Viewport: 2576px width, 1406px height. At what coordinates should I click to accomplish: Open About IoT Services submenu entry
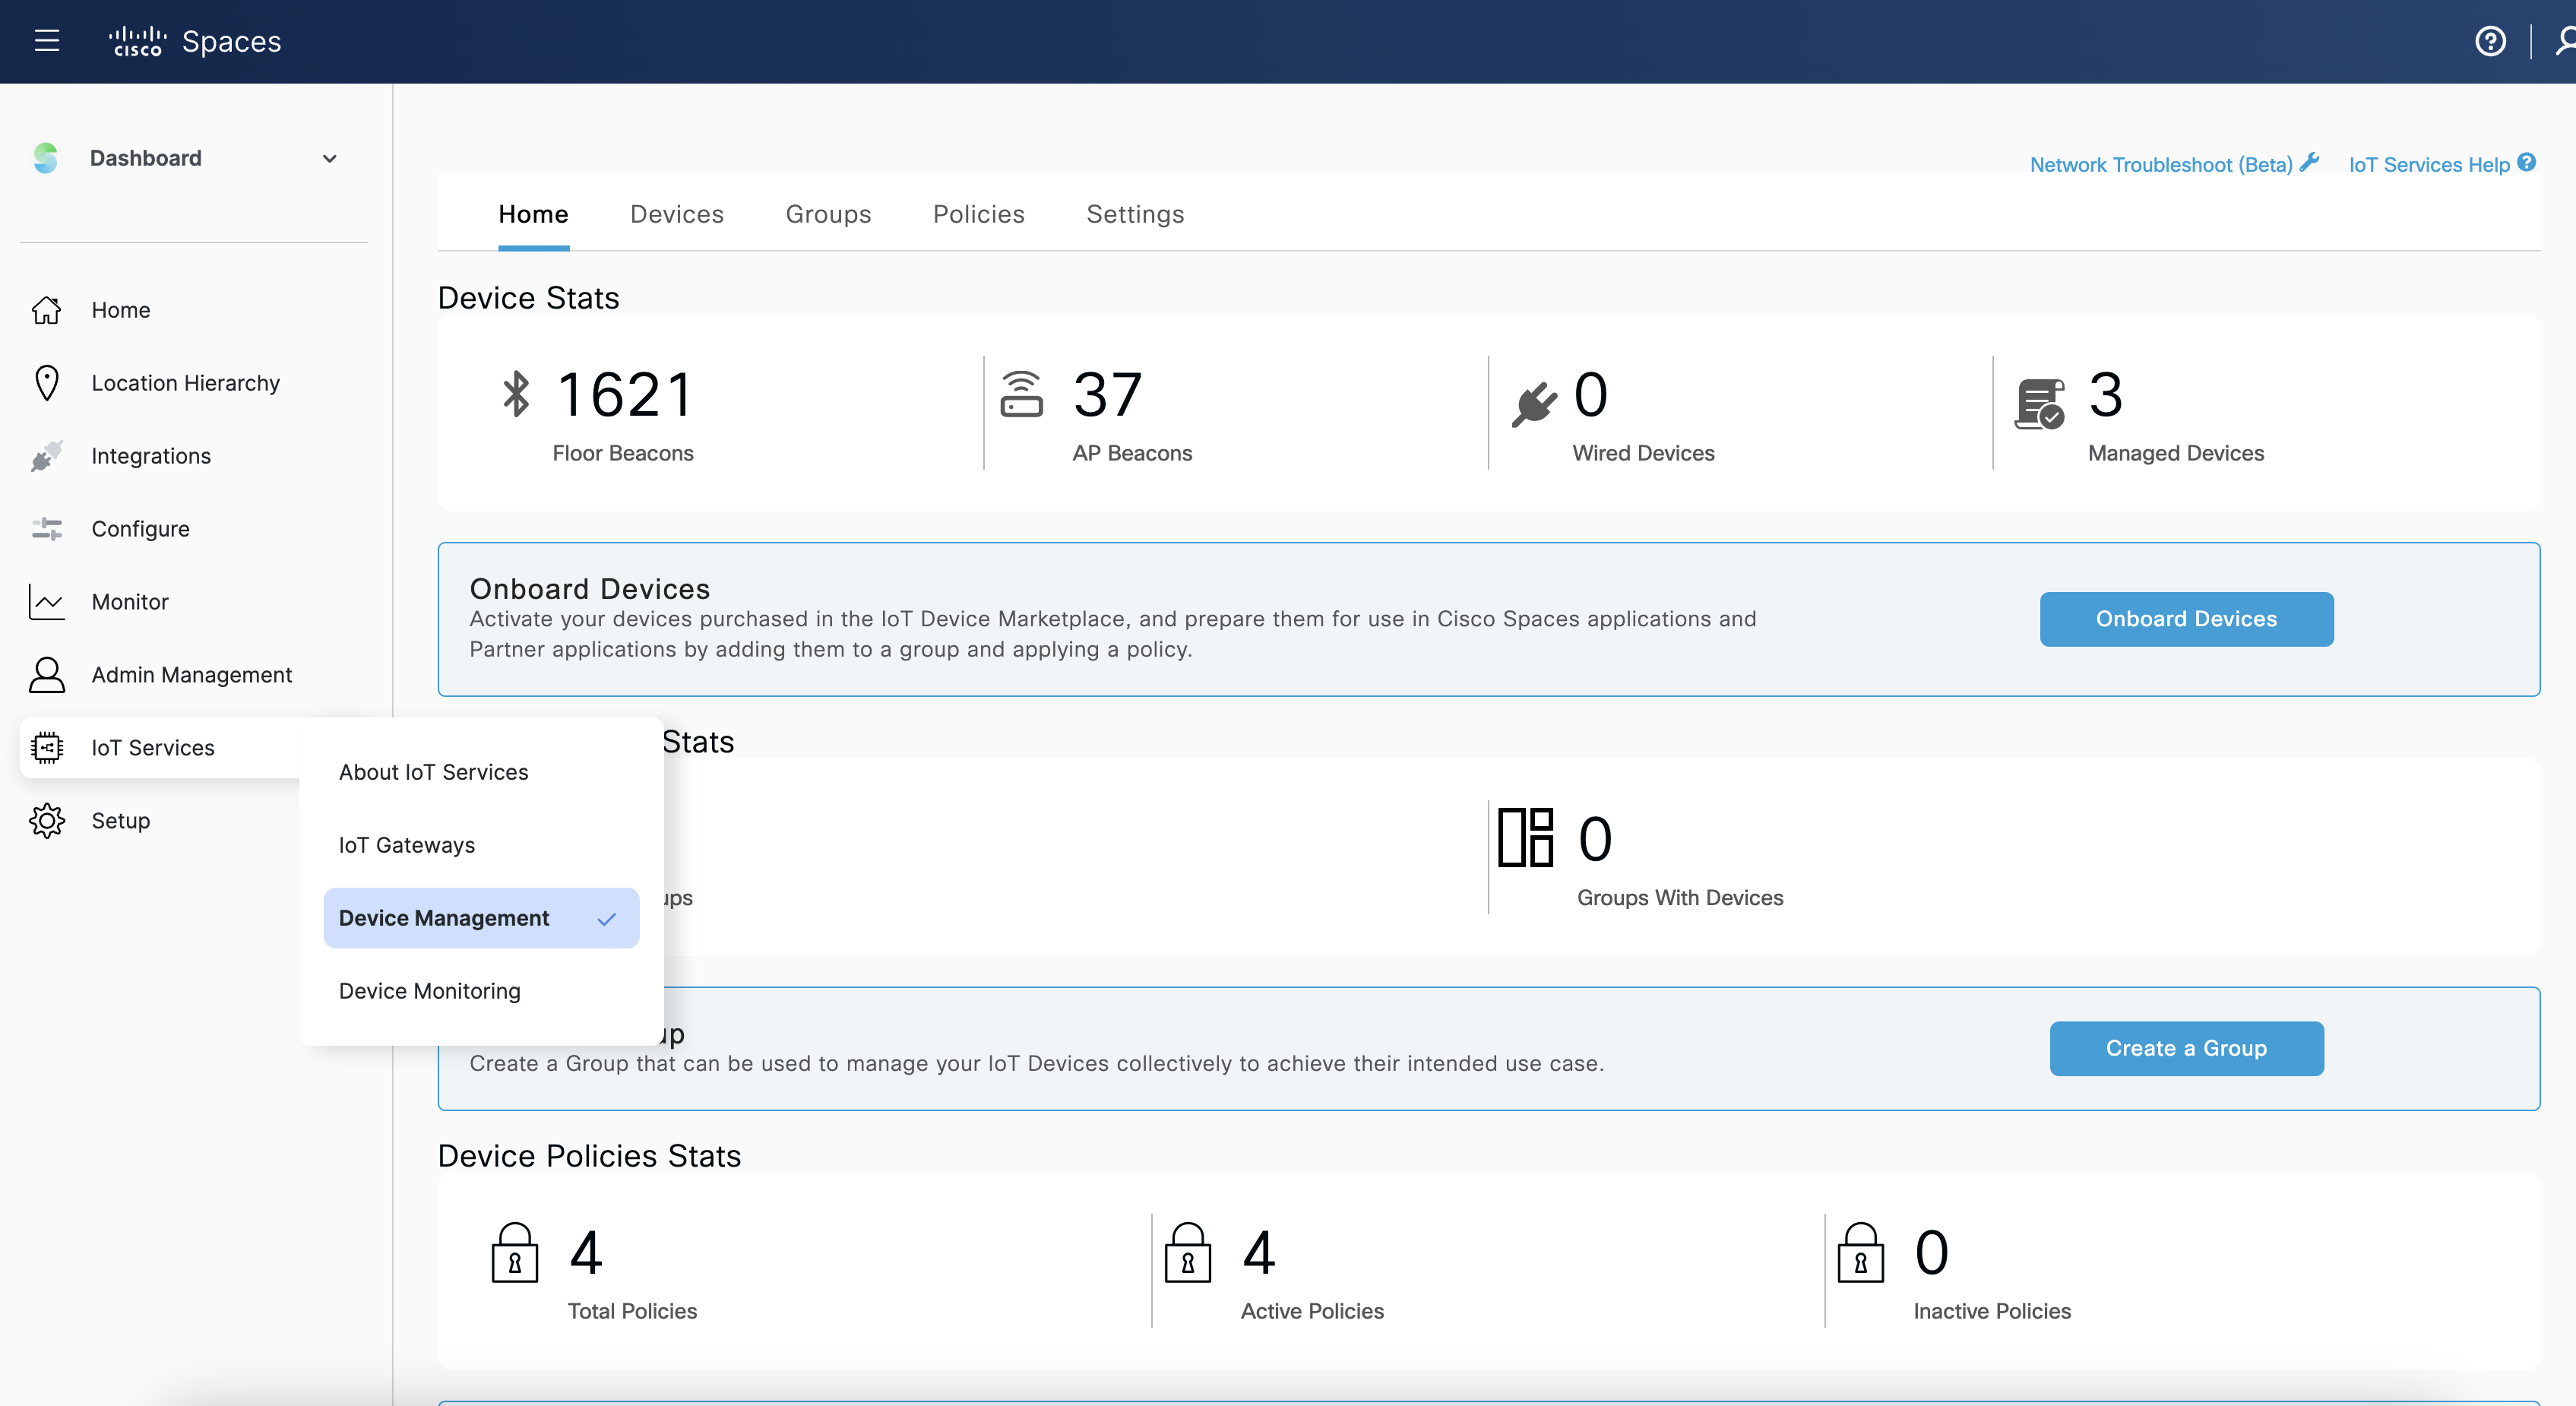click(433, 772)
